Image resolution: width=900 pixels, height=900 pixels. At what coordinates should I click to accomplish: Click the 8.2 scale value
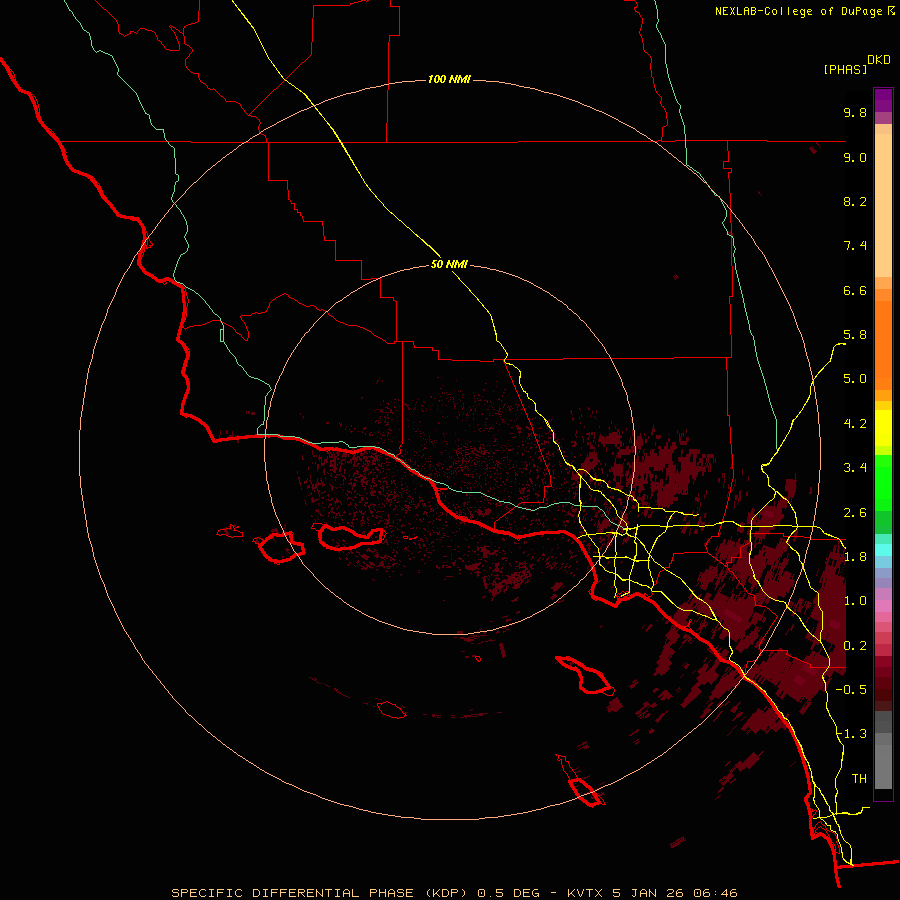click(855, 202)
